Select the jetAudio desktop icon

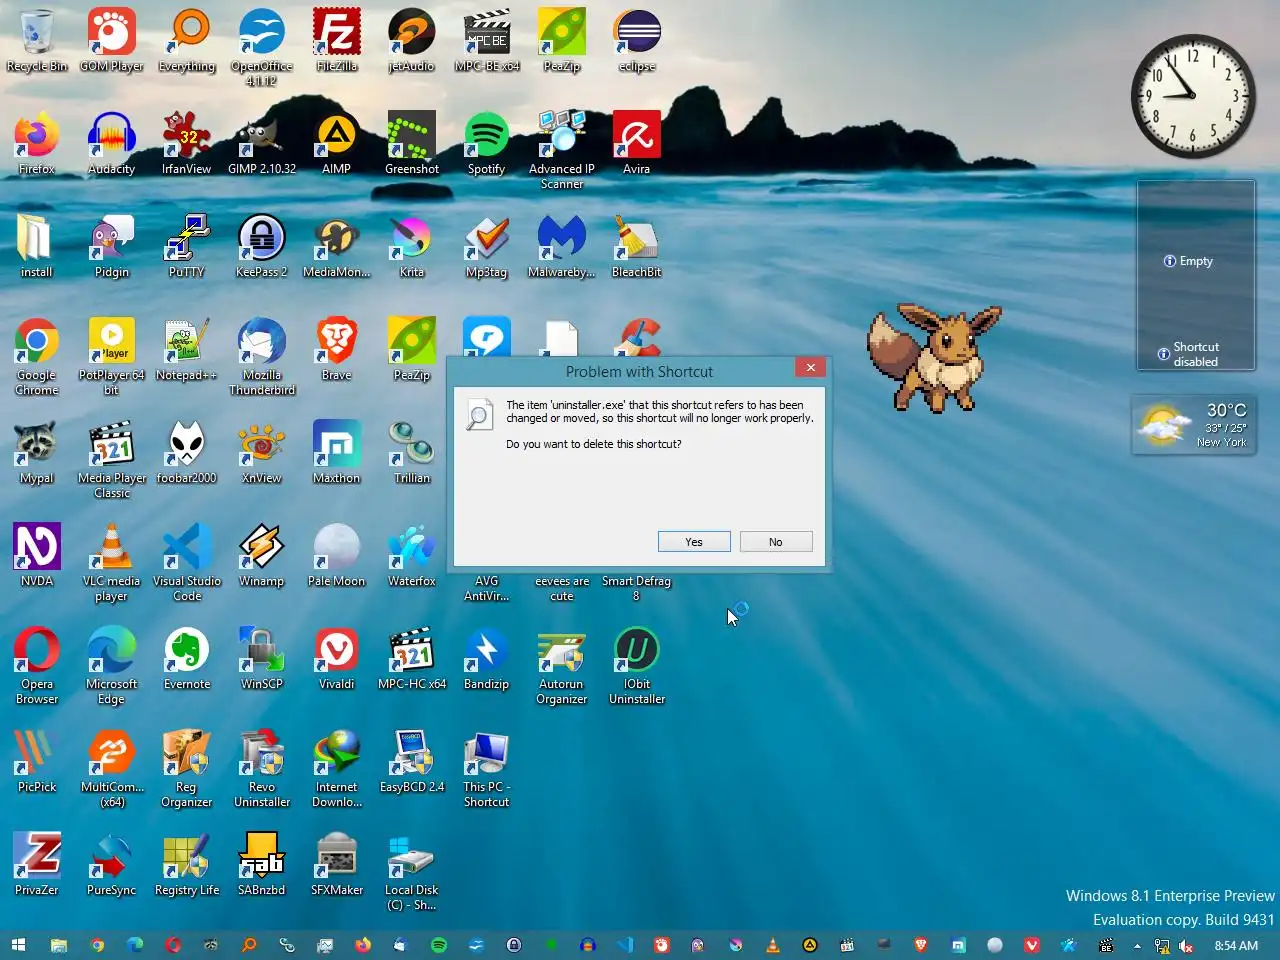click(412, 40)
